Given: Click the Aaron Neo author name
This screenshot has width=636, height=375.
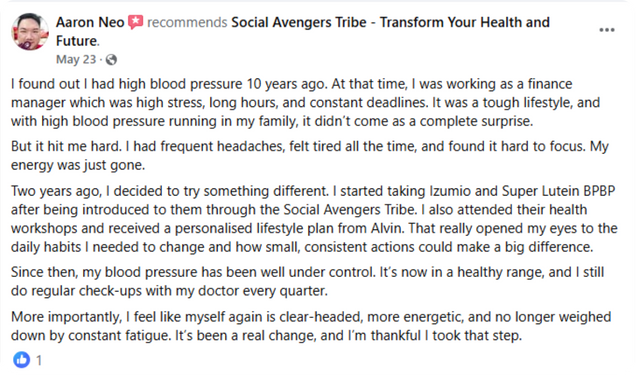Looking at the screenshot, I should coord(90,22).
